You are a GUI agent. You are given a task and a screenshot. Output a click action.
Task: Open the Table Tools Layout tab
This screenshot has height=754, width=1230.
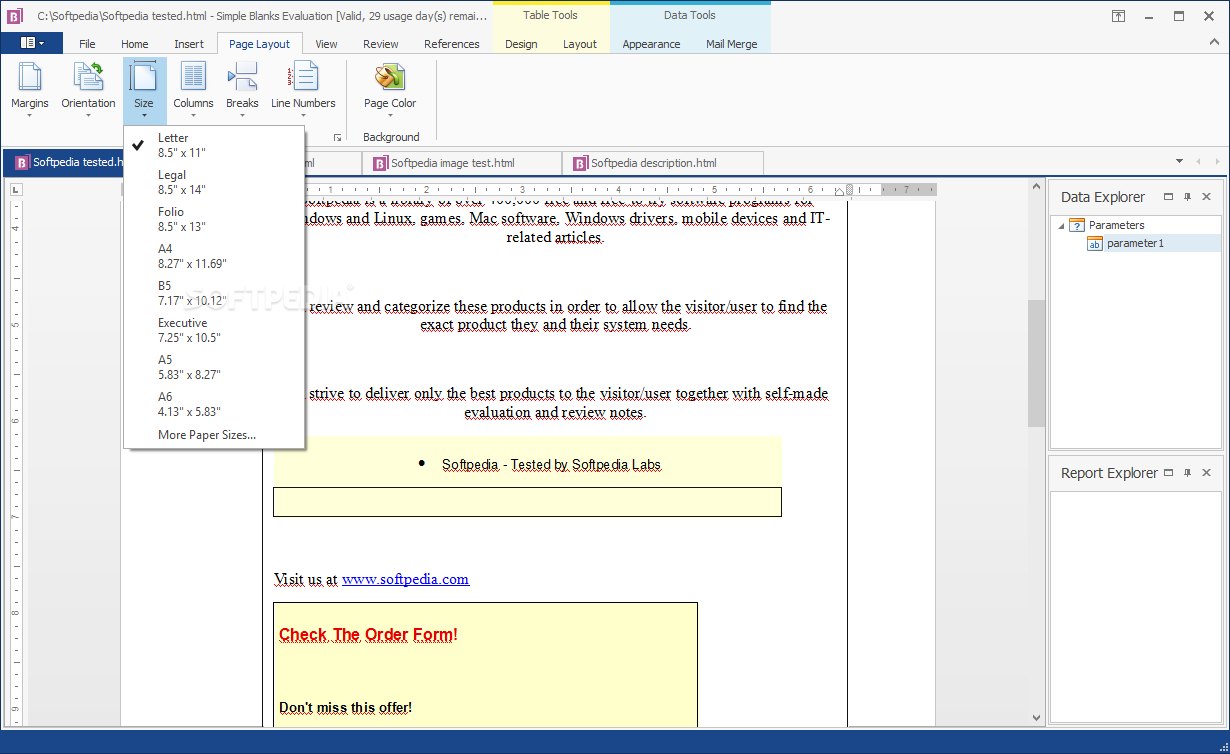click(x=580, y=44)
